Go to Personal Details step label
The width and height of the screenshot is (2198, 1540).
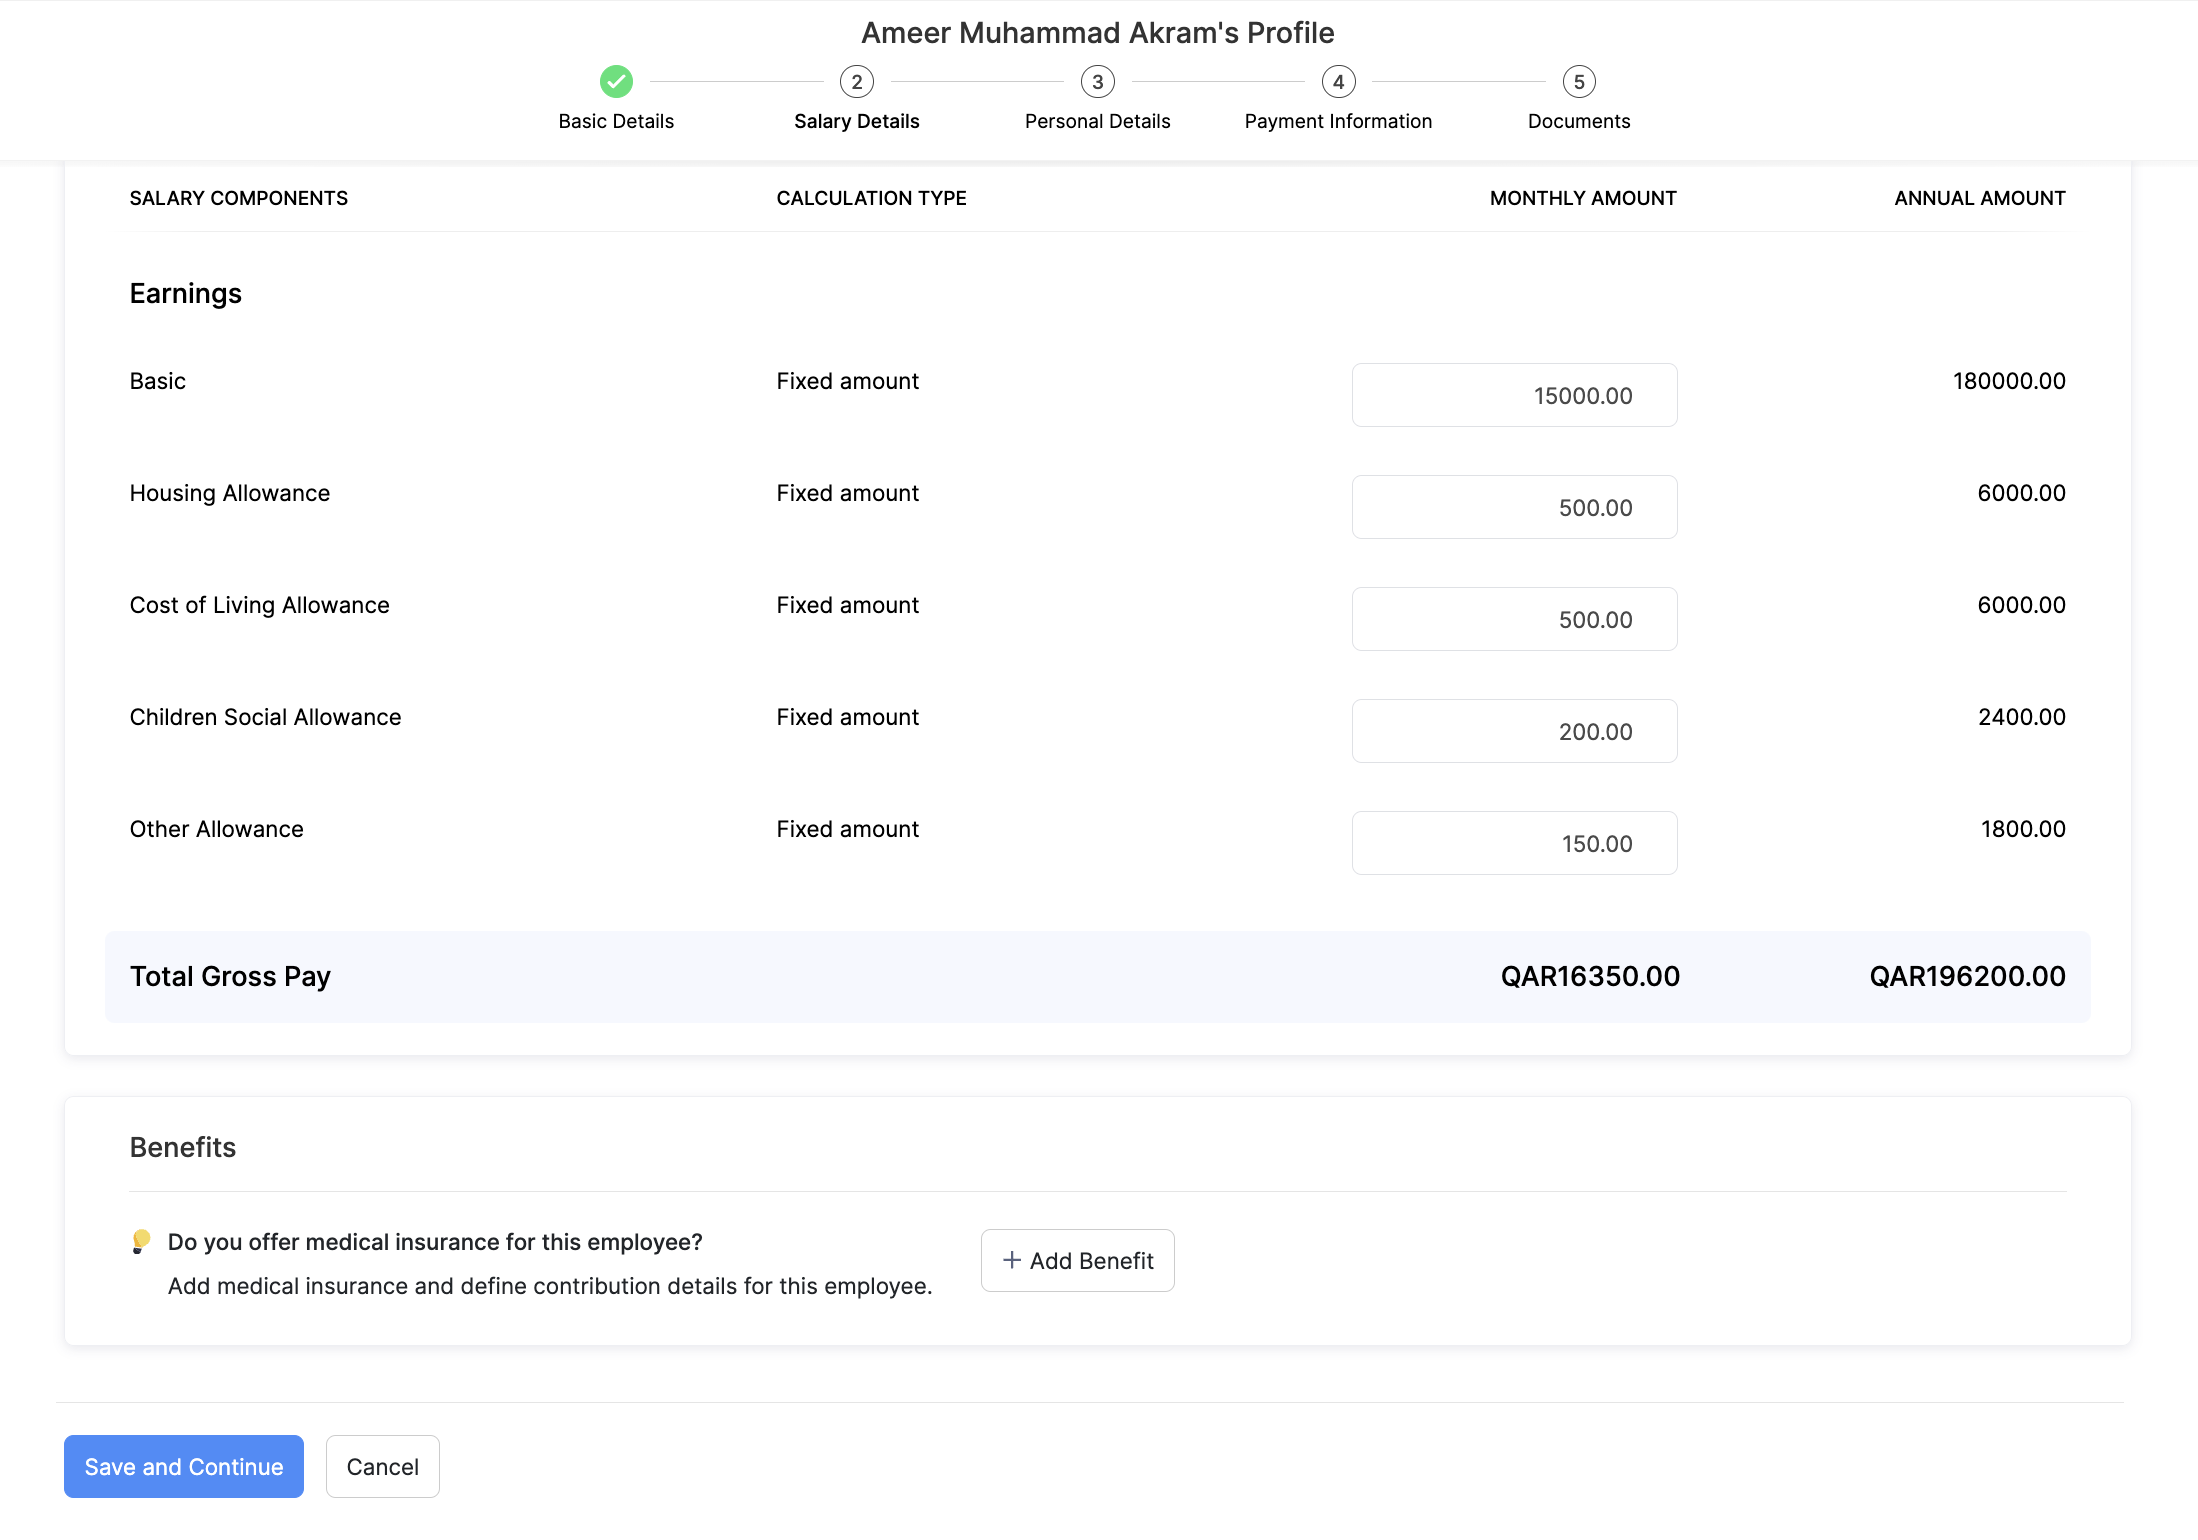pyautogui.click(x=1097, y=121)
